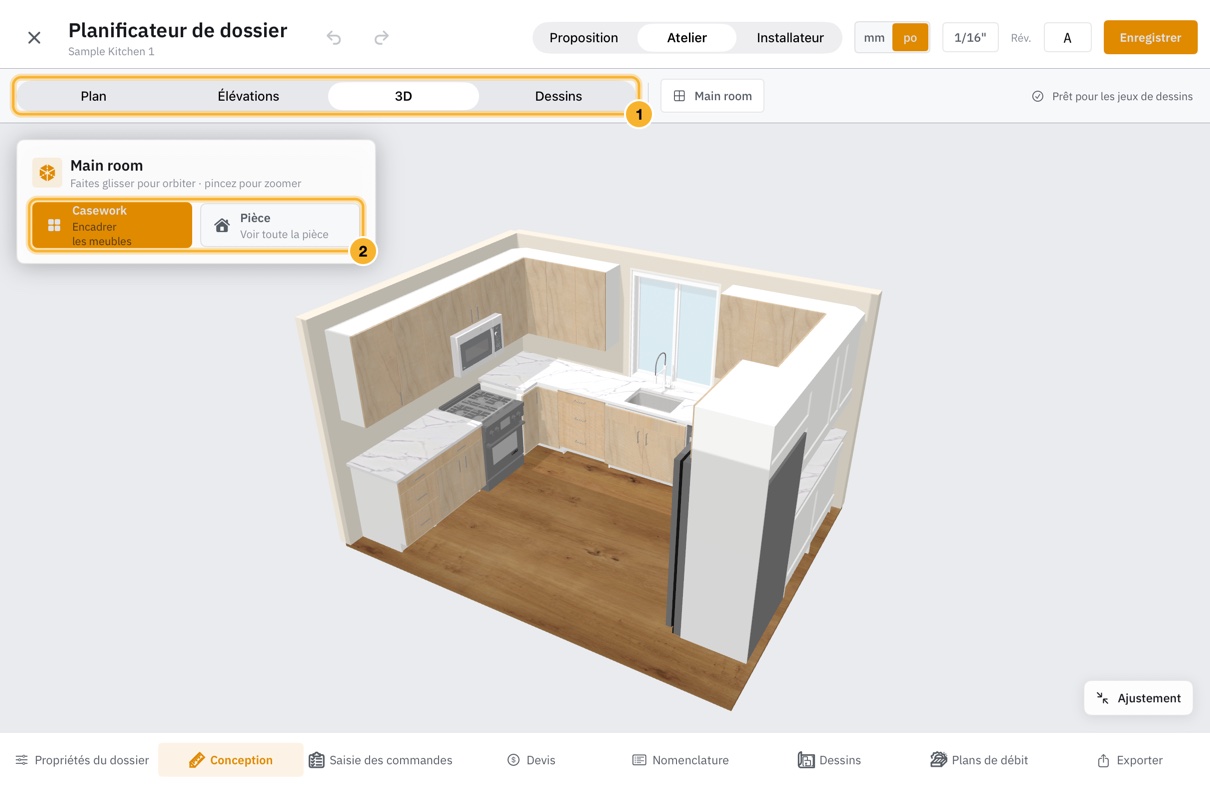Switch to the Installateur mode

pyautogui.click(x=790, y=38)
